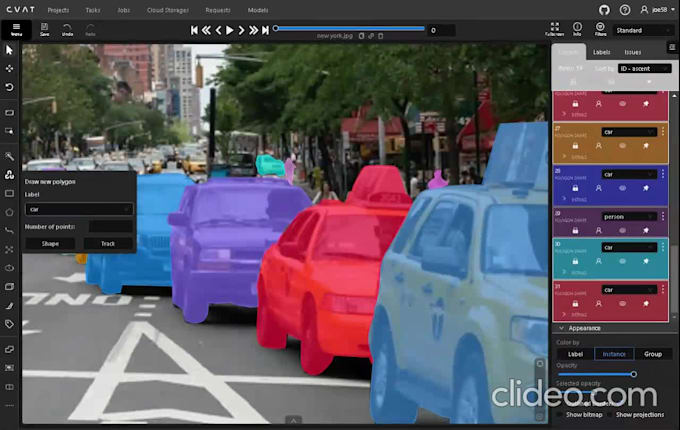Open the sort by ID - ascent dropdown
Screen dimensions: 680x430
pyautogui.click(x=644, y=68)
